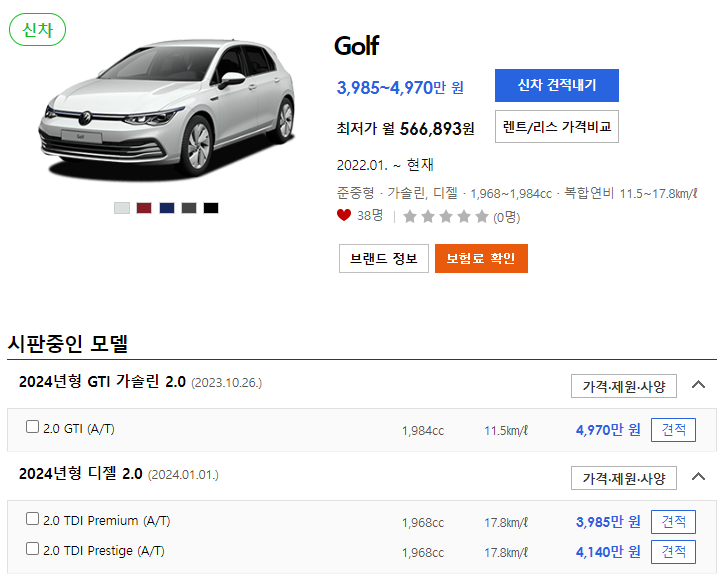Image resolution: width=724 pixels, height=586 pixels.
Task: Click the 보험료 확인 button
Action: click(x=481, y=258)
